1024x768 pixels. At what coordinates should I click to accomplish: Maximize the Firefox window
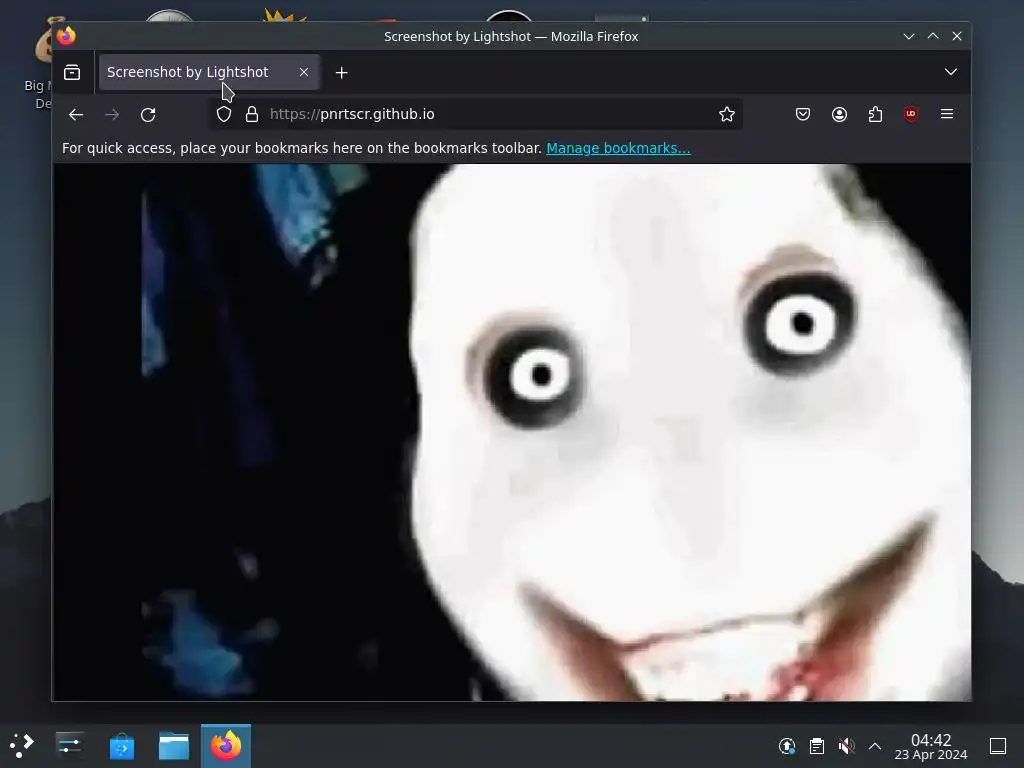pyautogui.click(x=933, y=37)
